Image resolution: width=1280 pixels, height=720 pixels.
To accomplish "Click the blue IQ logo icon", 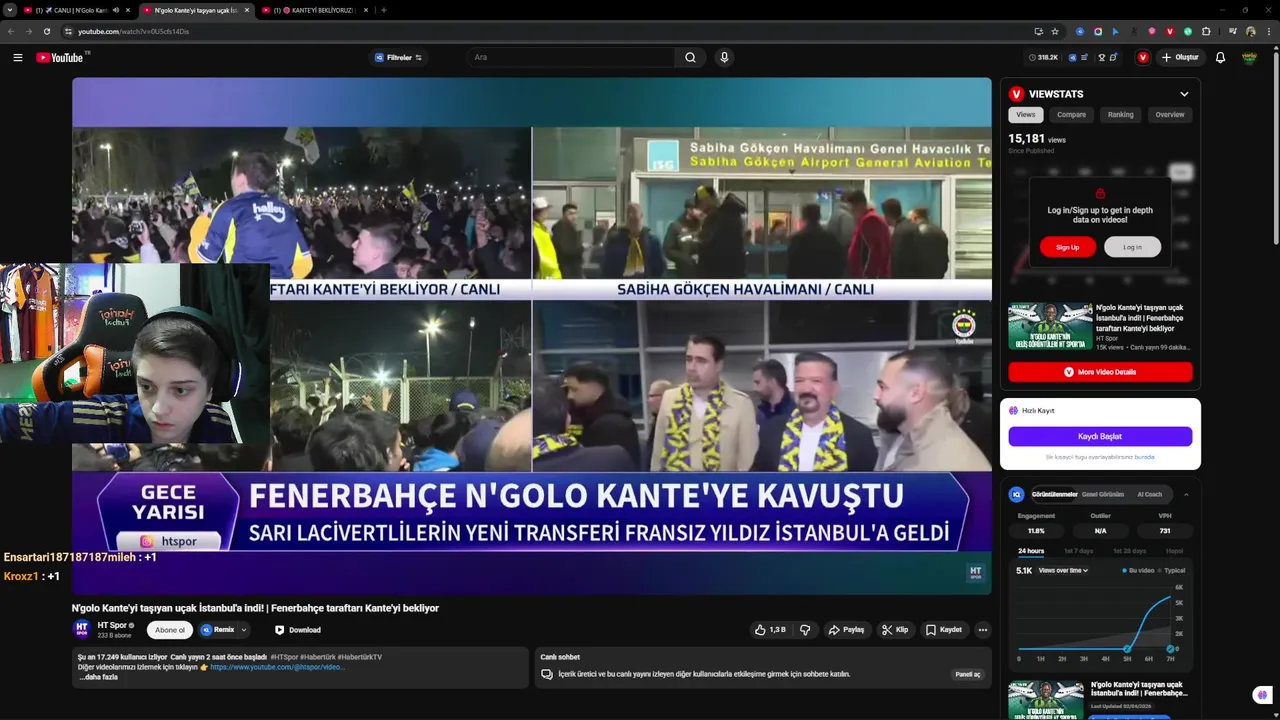I will (1017, 494).
